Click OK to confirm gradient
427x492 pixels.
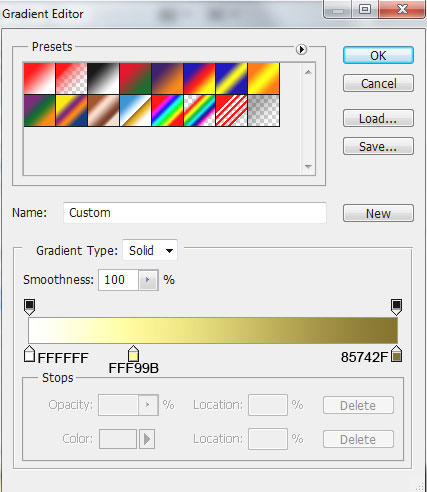[378, 55]
